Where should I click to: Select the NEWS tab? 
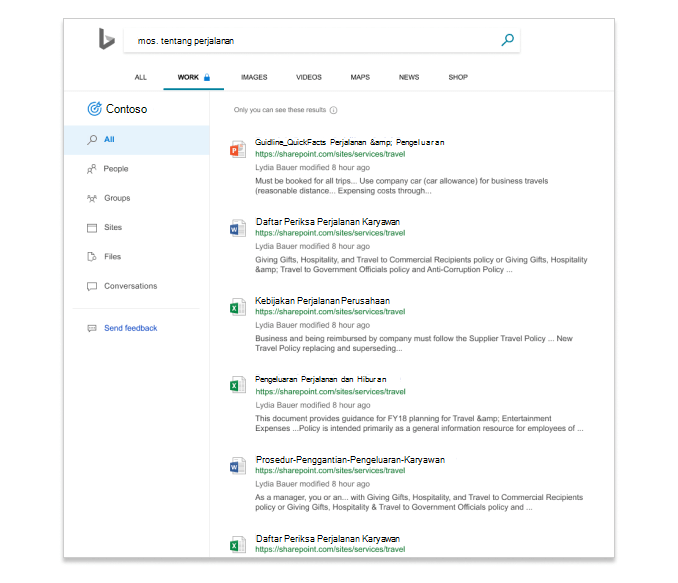click(x=409, y=77)
